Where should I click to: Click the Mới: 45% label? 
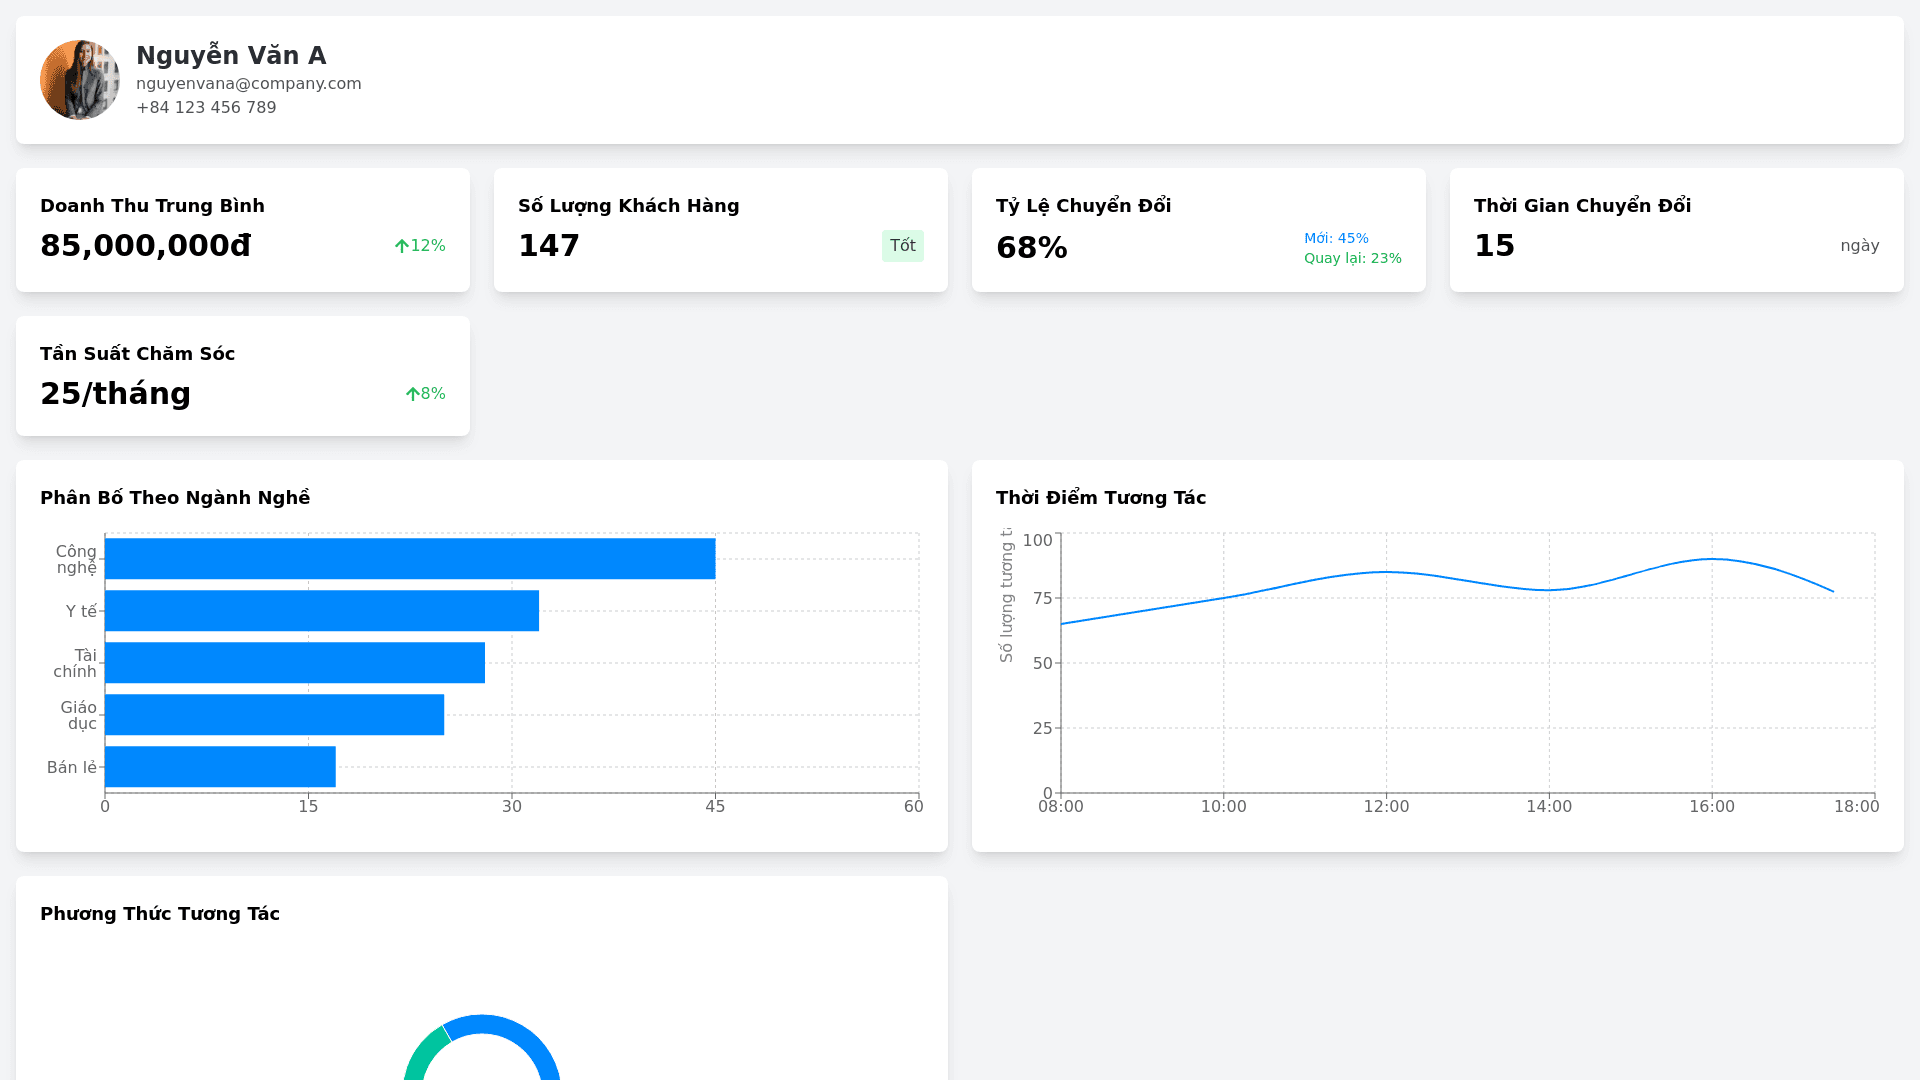click(1336, 238)
